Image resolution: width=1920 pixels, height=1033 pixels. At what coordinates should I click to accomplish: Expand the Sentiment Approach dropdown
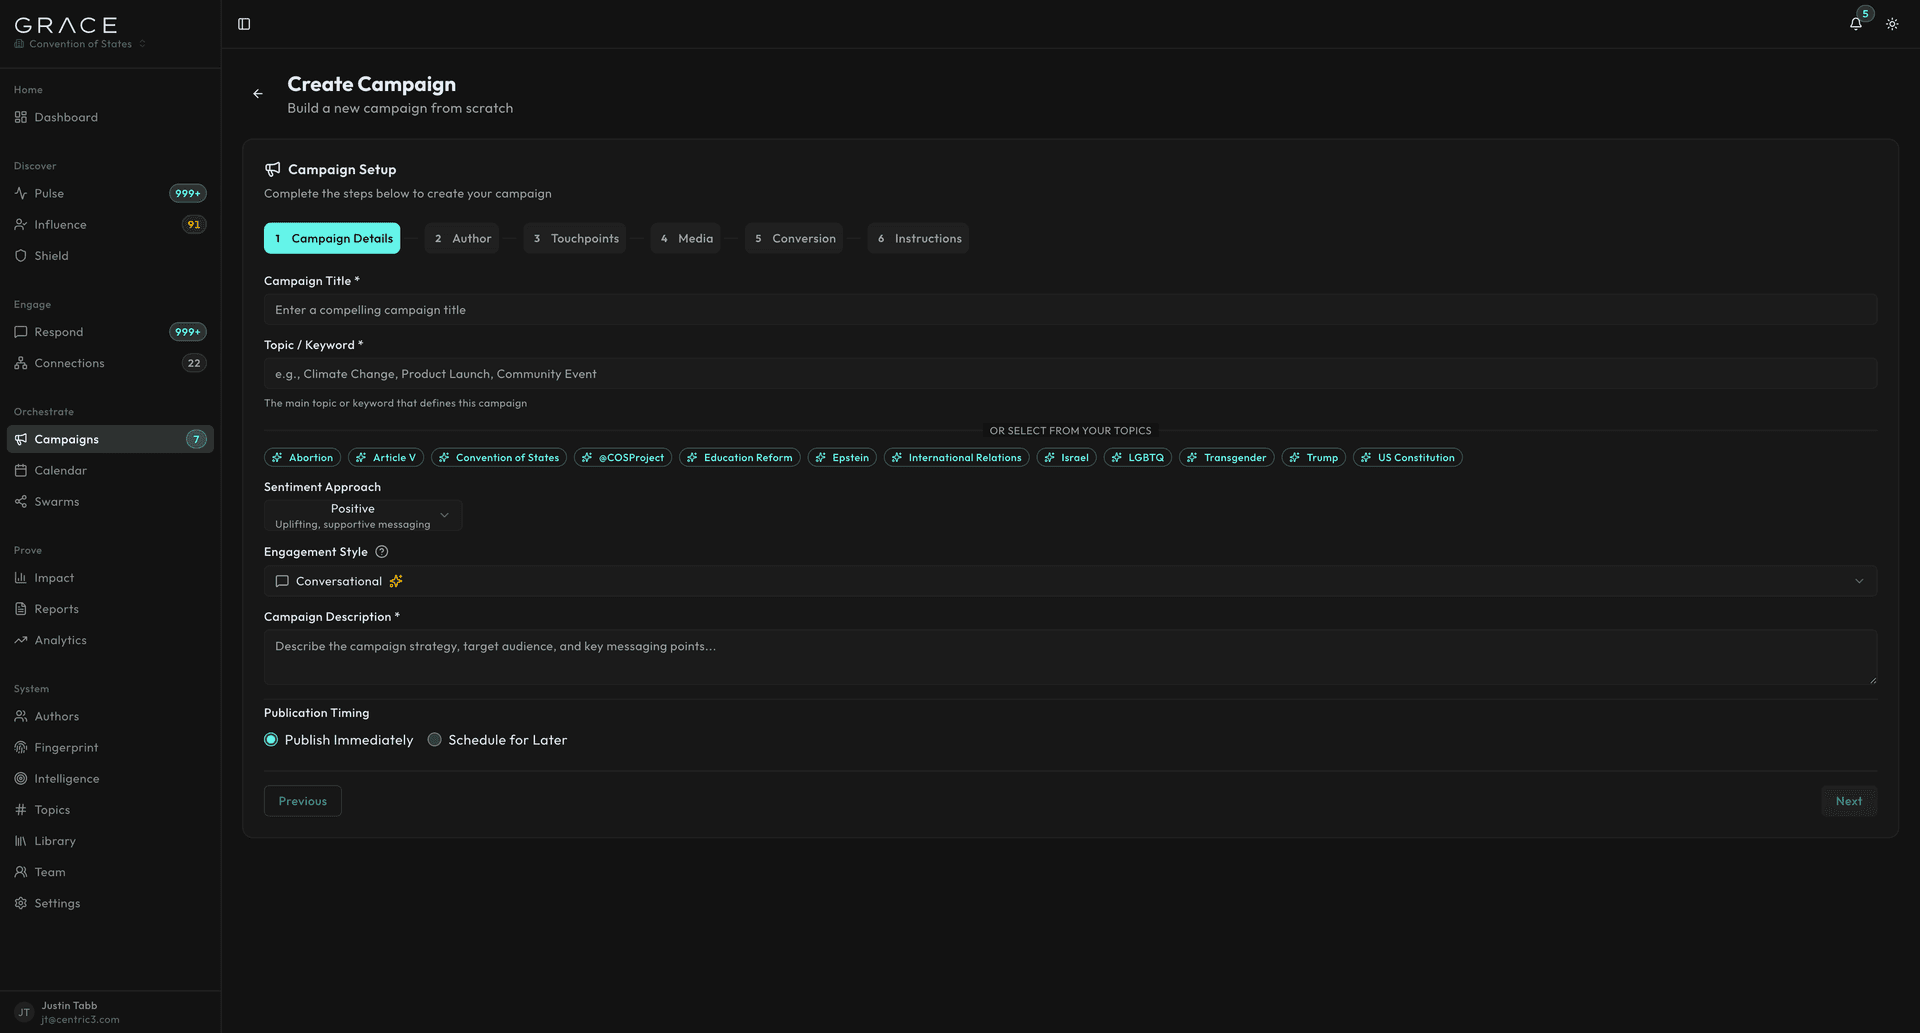(x=362, y=516)
